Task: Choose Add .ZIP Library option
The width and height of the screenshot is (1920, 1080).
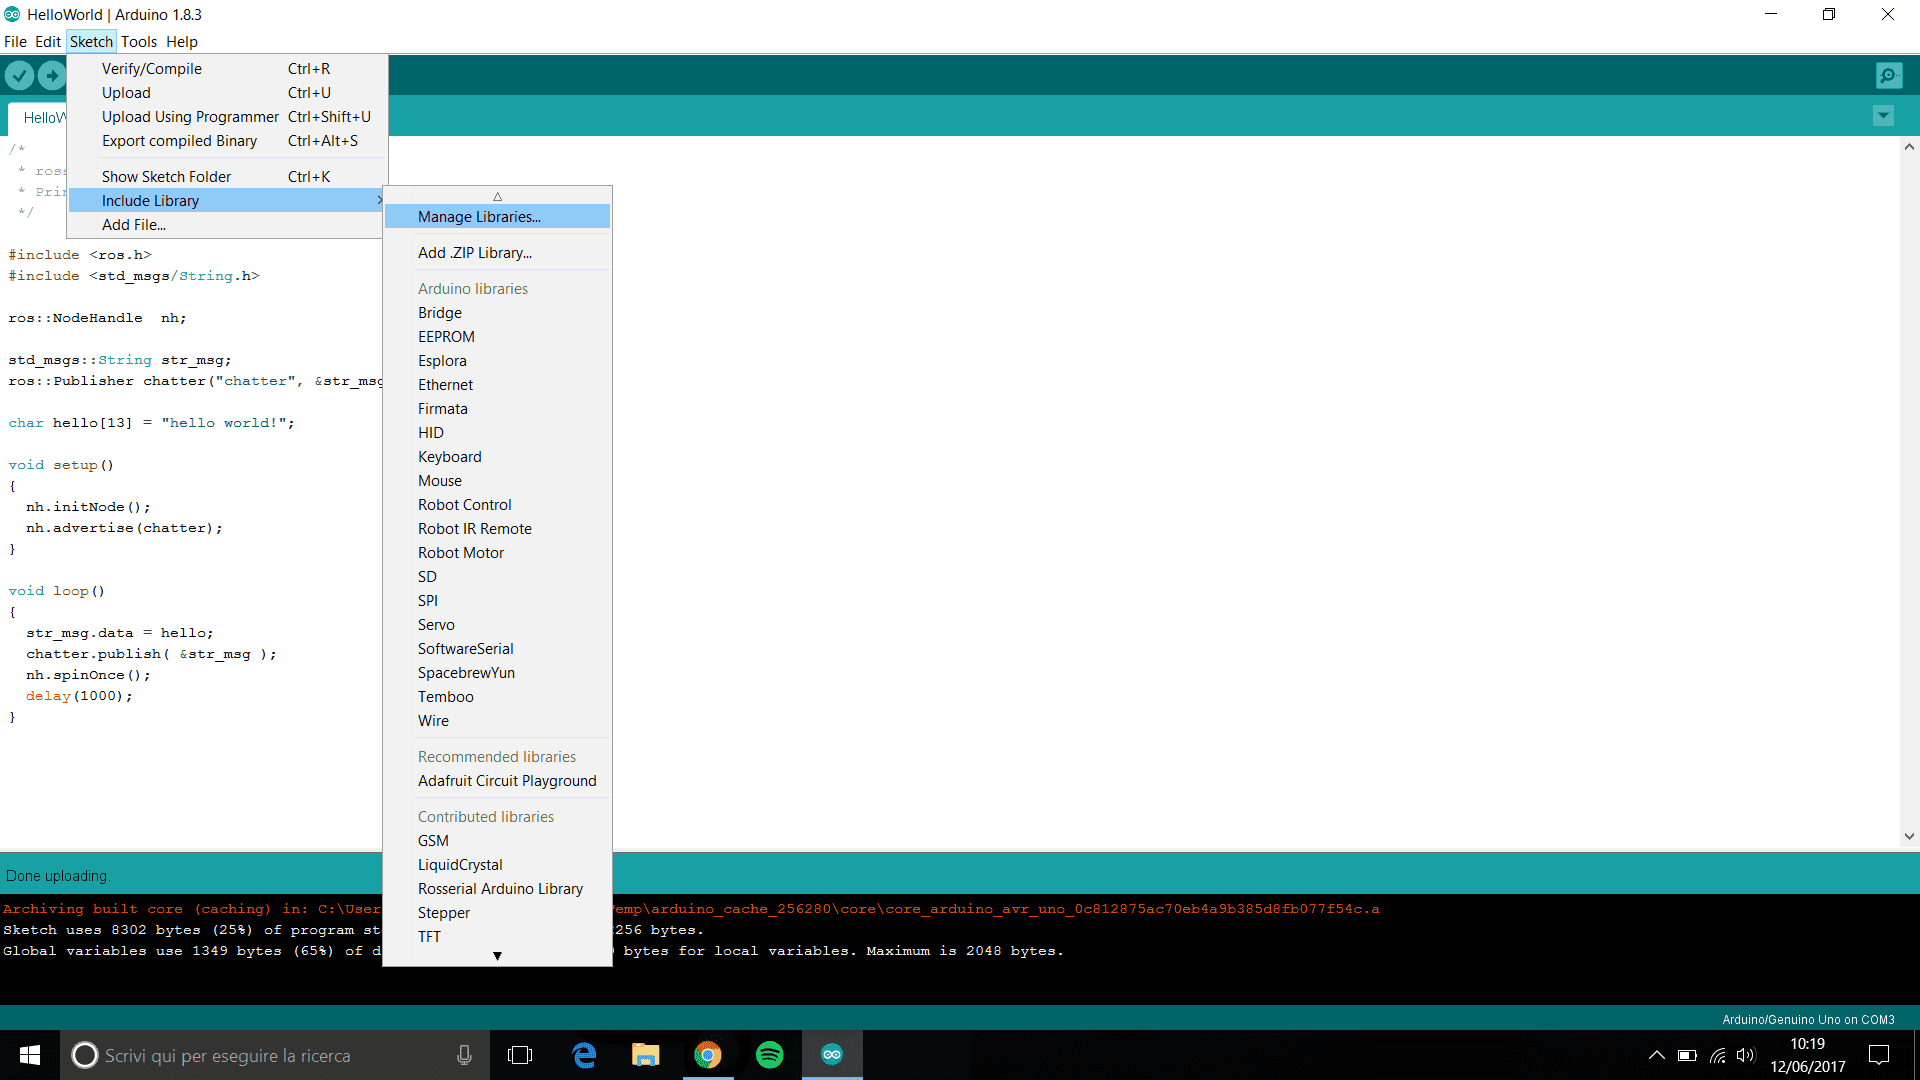Action: [x=475, y=253]
